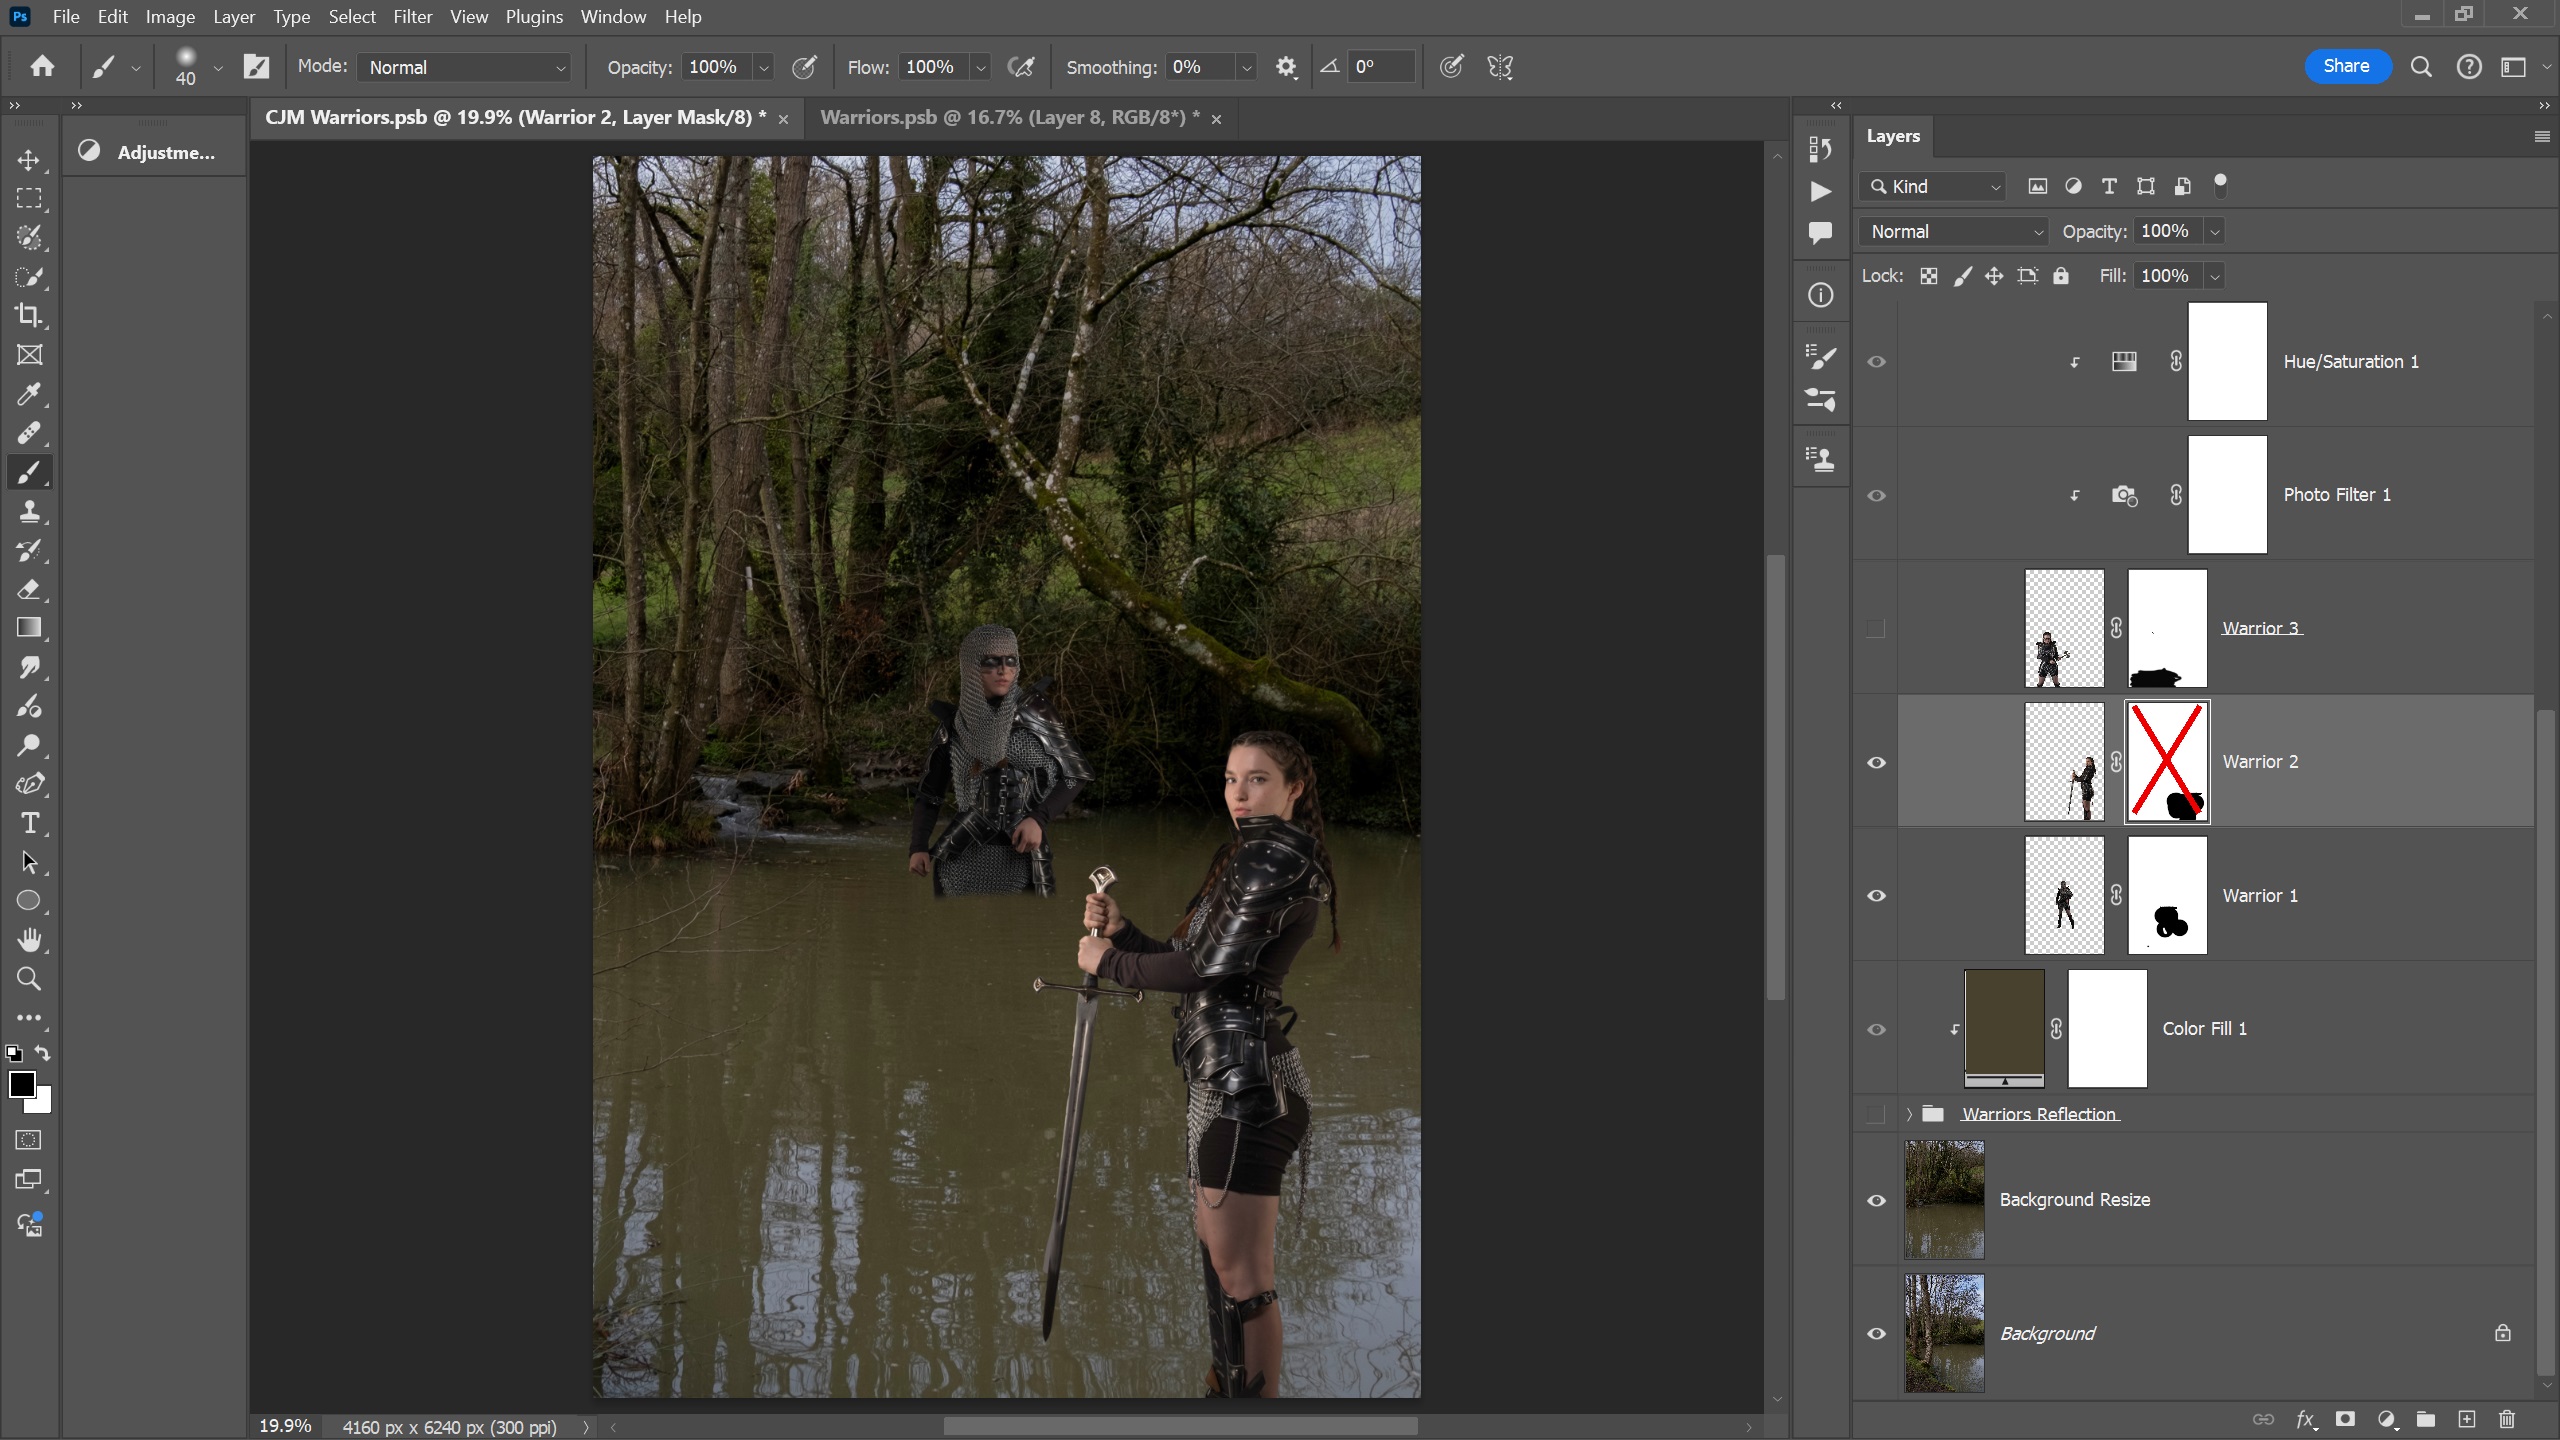Switch to the Warriors.psb document tab

(x=1009, y=118)
